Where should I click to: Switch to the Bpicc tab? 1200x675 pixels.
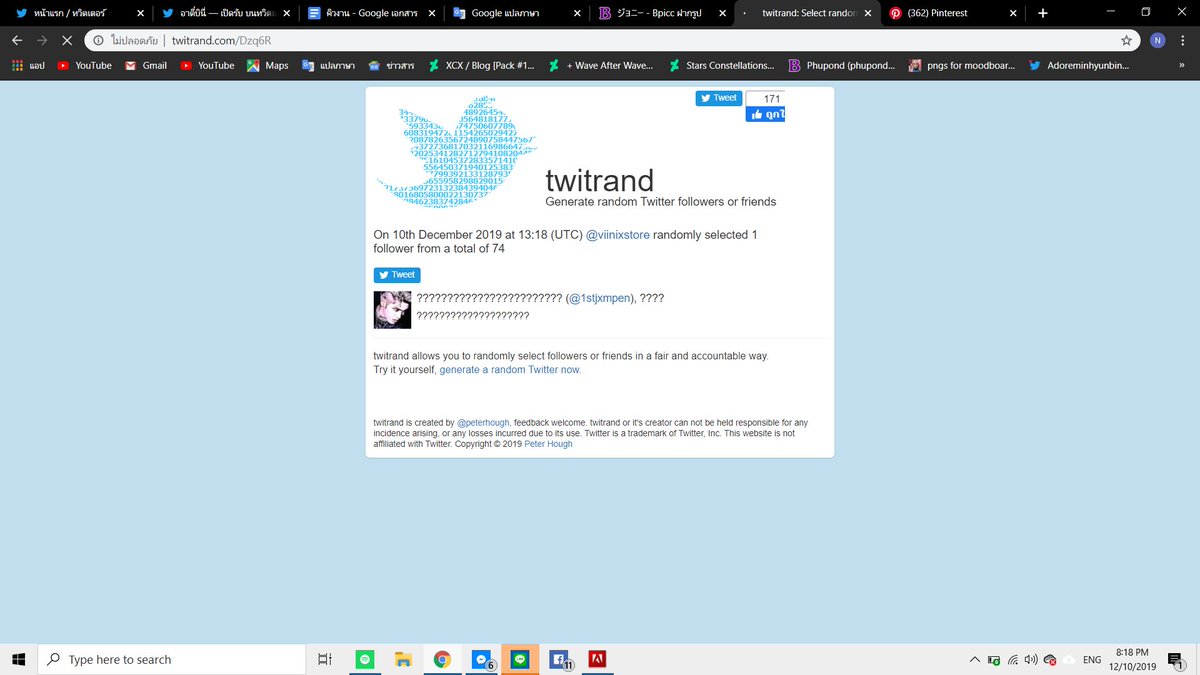pyautogui.click(x=662, y=13)
